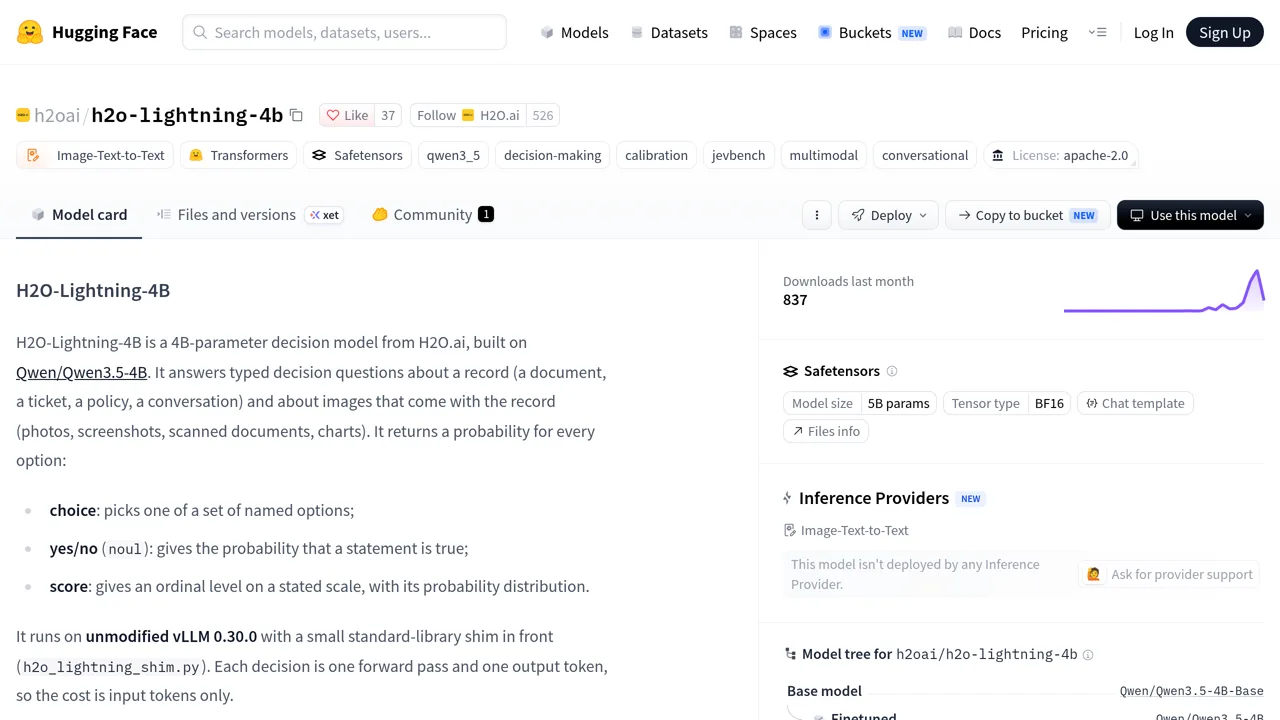Focus the search models input field
Screen dimensions: 1280x720
[x=344, y=32]
